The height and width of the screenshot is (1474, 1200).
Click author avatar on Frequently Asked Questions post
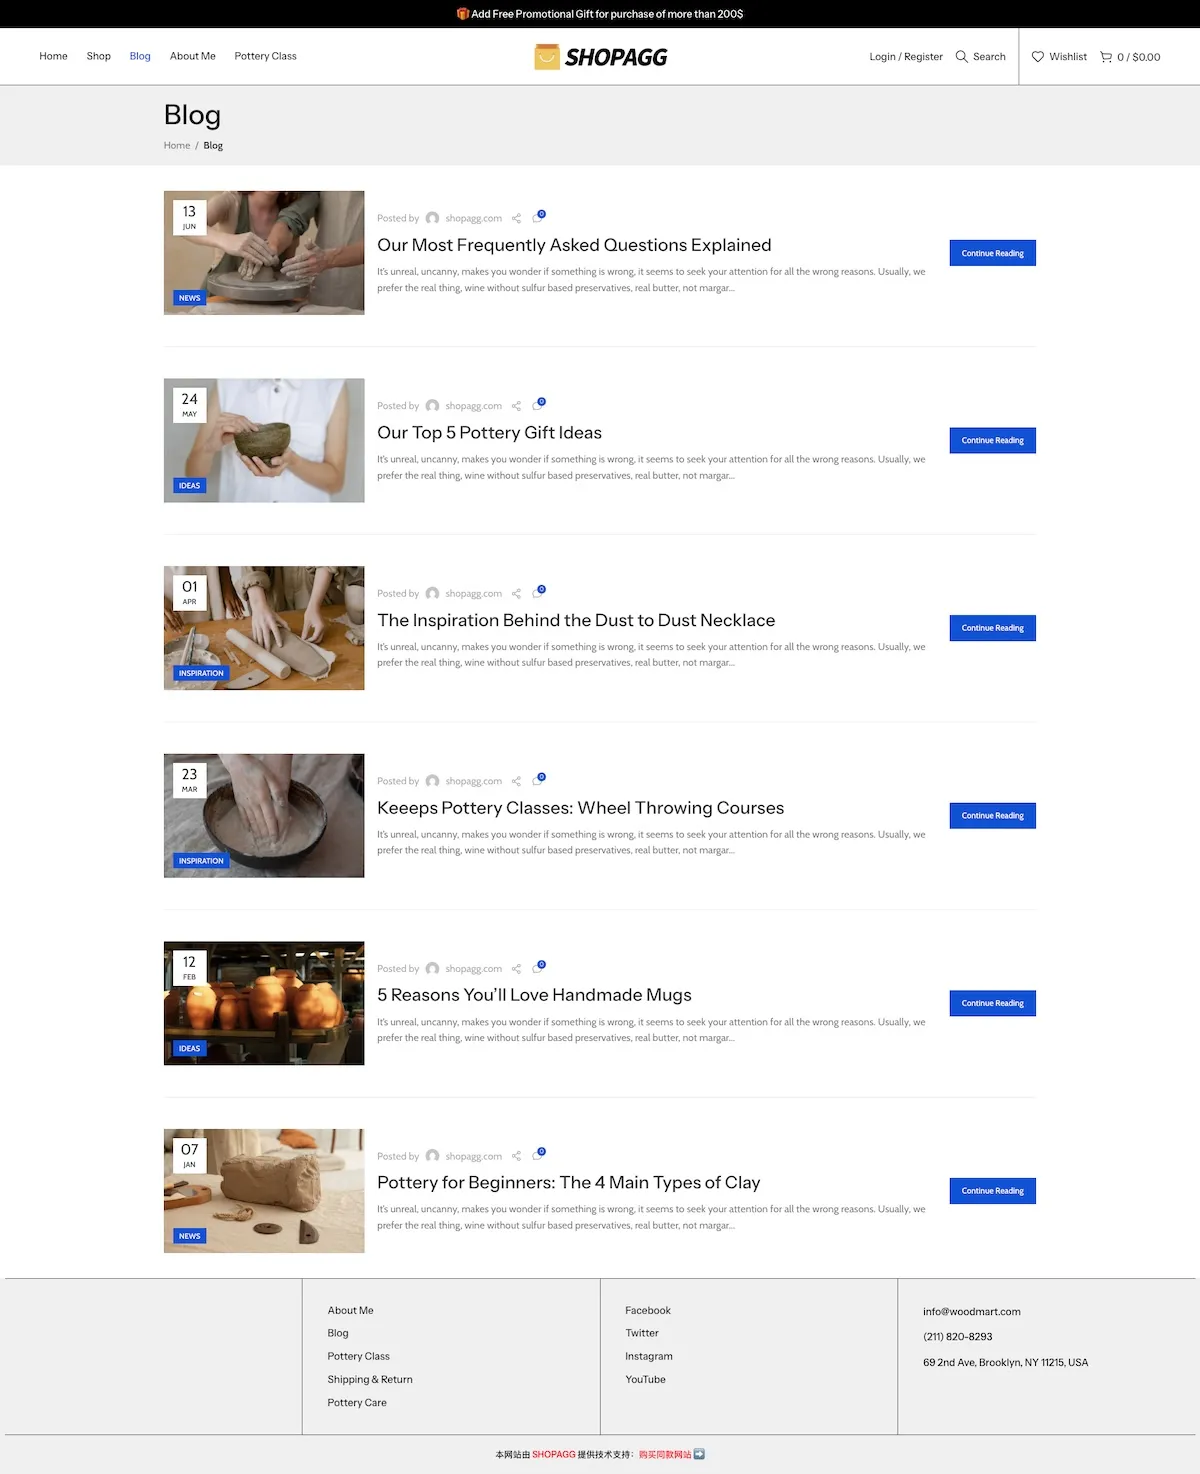432,218
